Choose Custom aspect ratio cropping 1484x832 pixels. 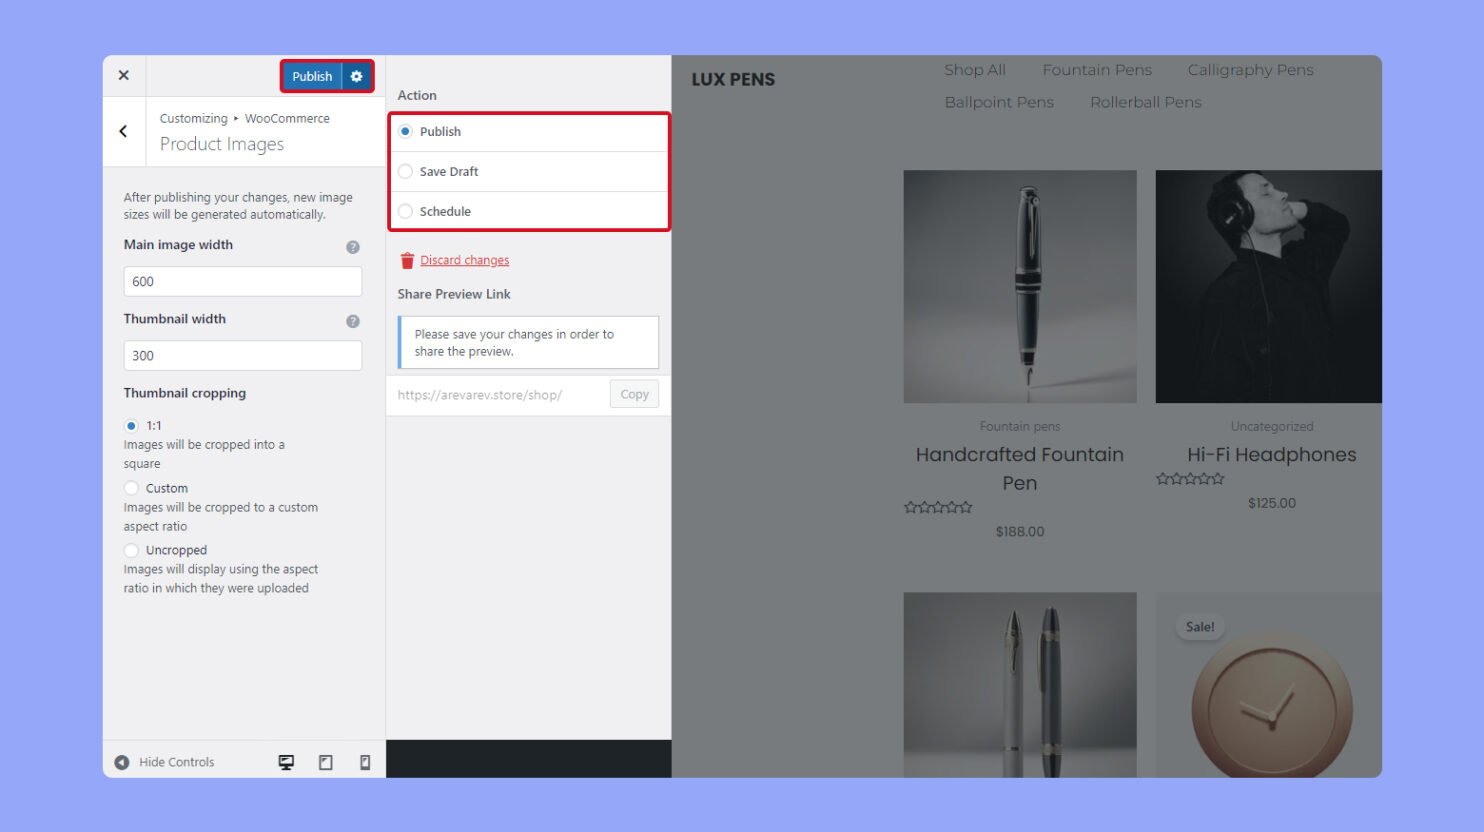tap(131, 488)
